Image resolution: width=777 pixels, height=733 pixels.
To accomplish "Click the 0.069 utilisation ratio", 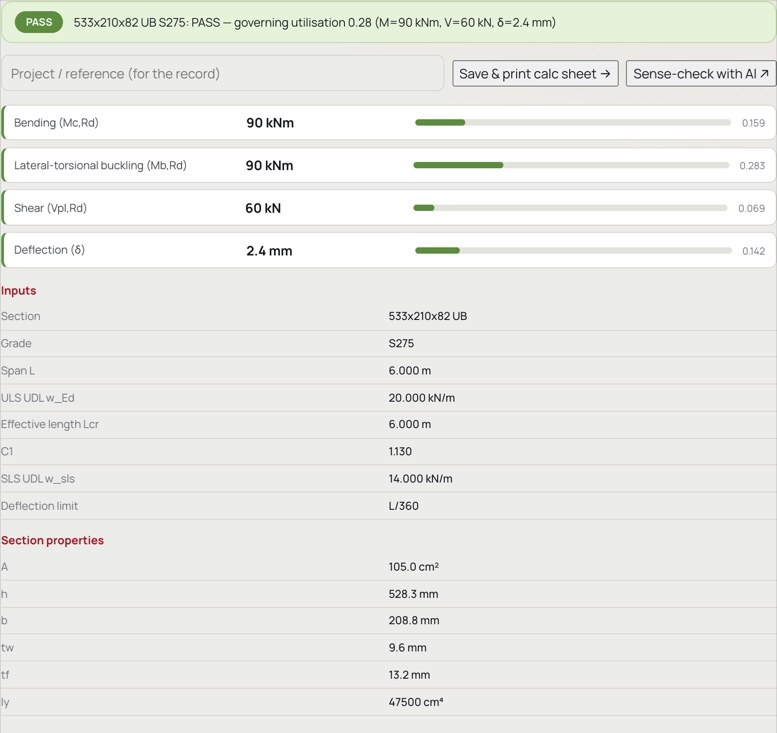I will 752,208.
